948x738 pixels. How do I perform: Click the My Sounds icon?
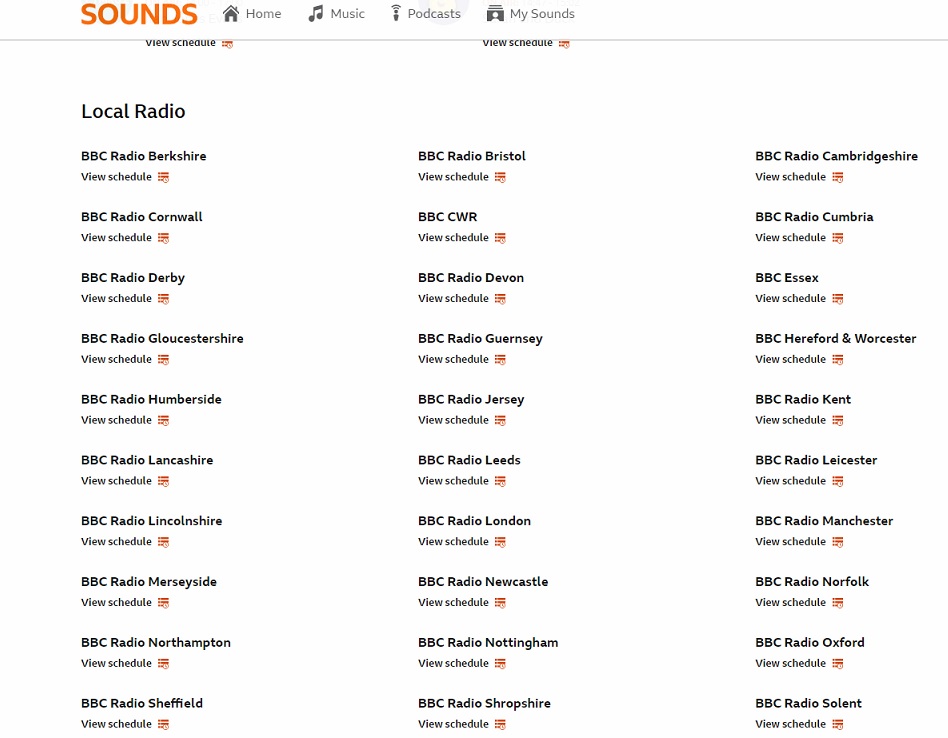(495, 13)
